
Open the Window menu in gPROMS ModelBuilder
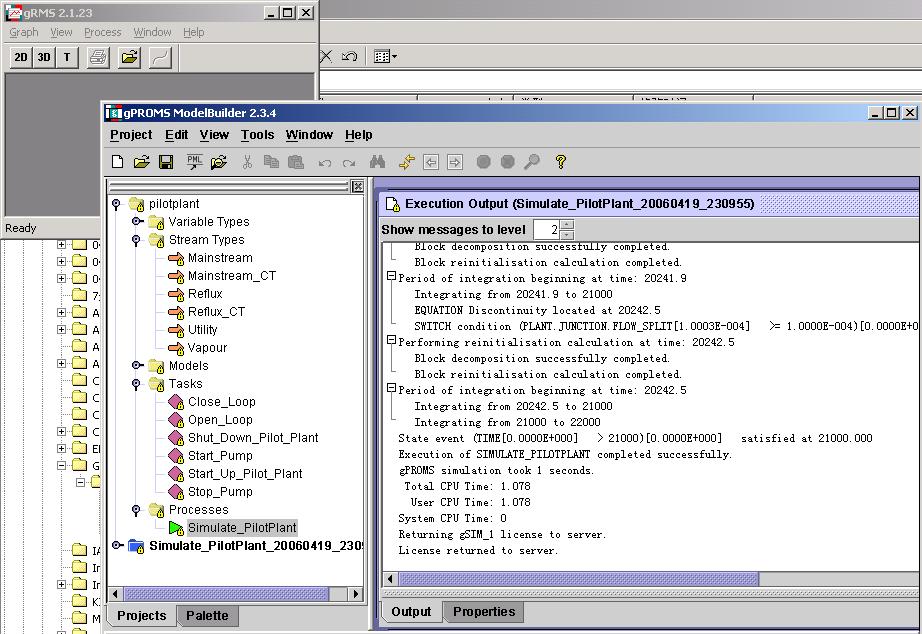coord(309,135)
